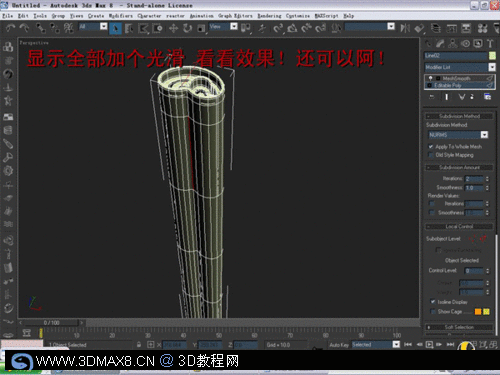Enable Render Values Smoothness checkbox
This screenshot has width=500, height=375.
point(432,212)
